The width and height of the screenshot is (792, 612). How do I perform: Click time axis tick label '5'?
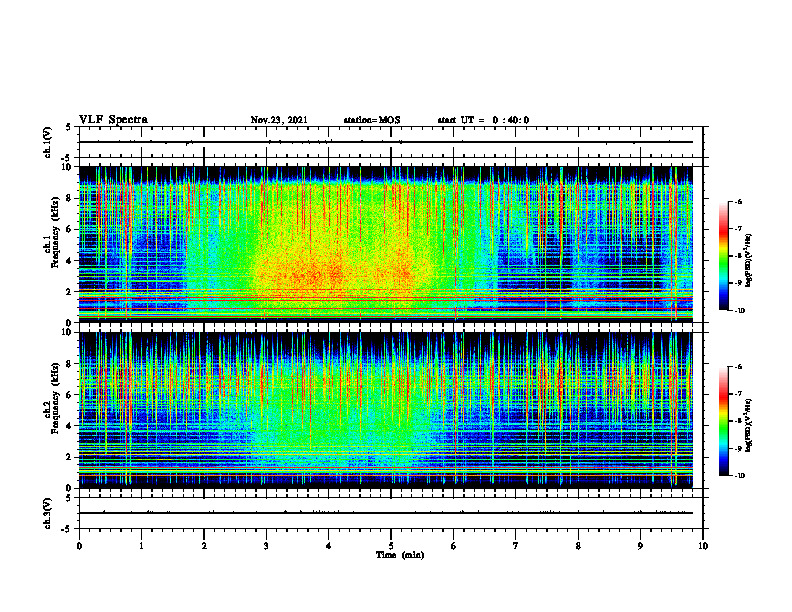(x=391, y=546)
